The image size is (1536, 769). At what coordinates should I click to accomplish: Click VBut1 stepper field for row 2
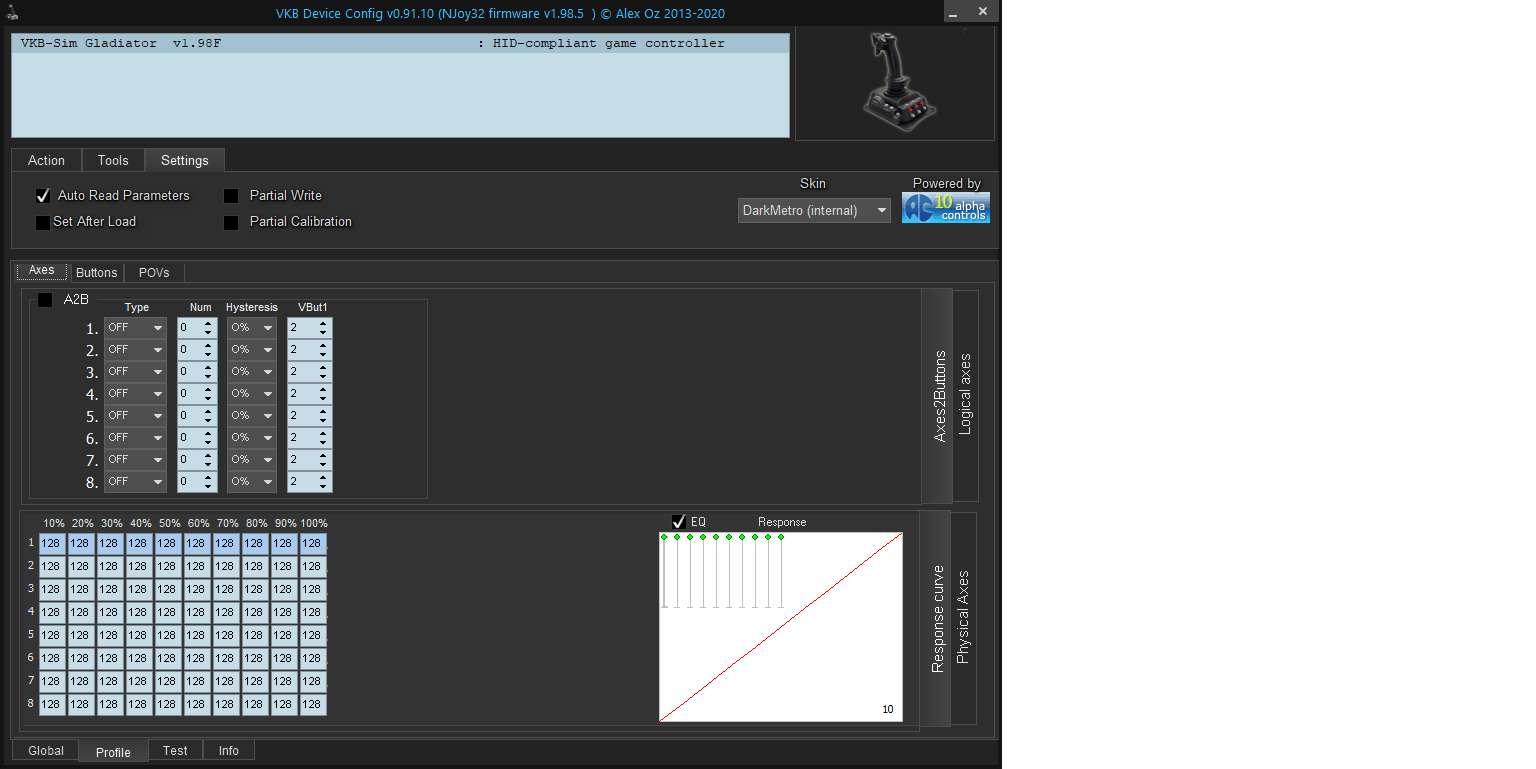pos(309,350)
